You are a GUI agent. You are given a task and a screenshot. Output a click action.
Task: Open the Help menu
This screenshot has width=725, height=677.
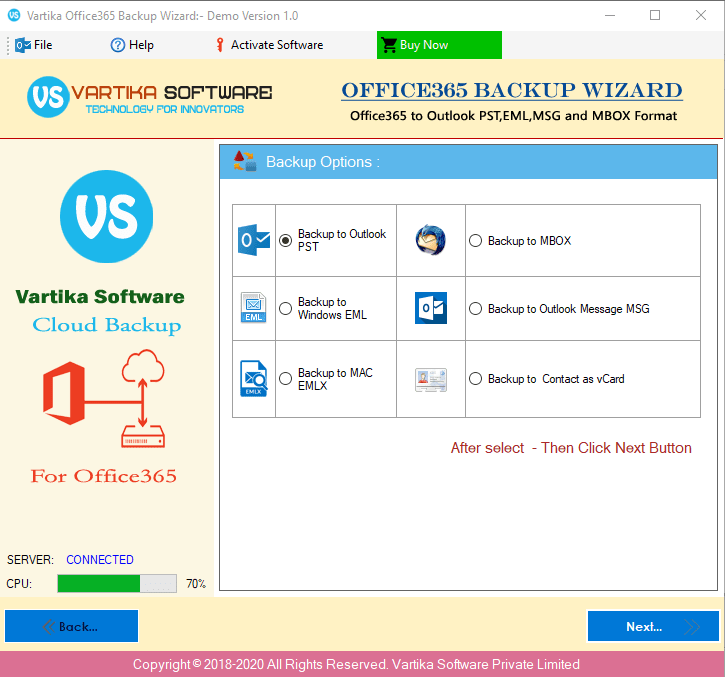[132, 45]
